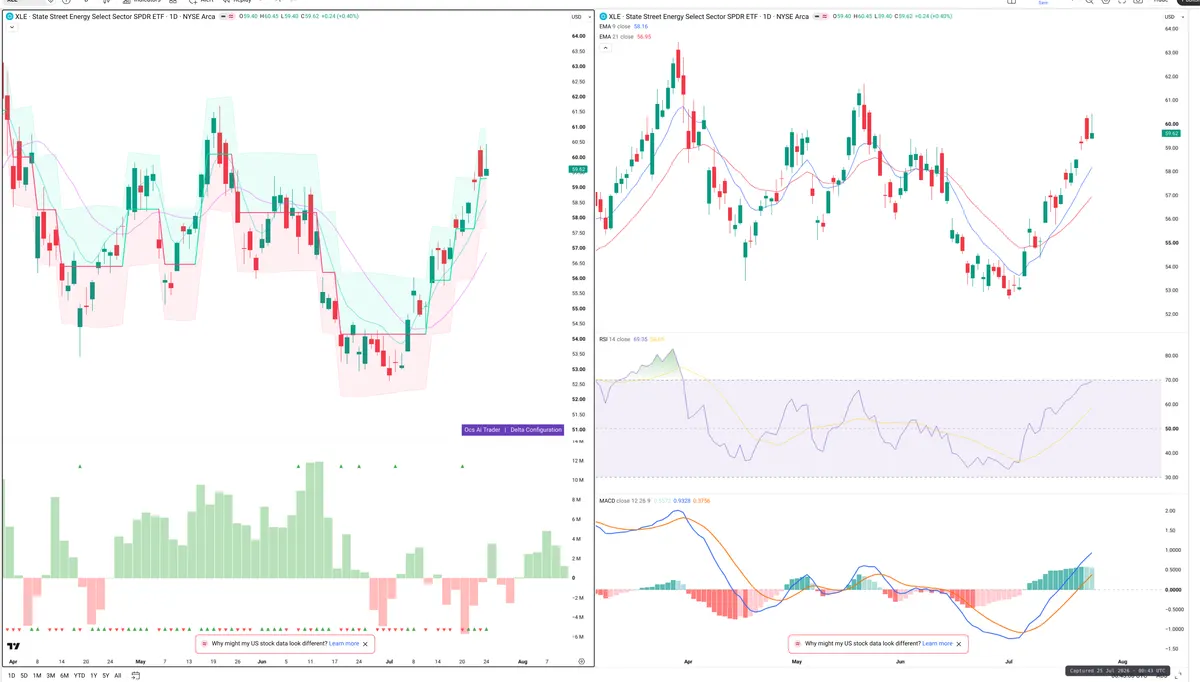The height and width of the screenshot is (682, 1200).
Task: Select the 6M date range
Action: (x=64, y=676)
